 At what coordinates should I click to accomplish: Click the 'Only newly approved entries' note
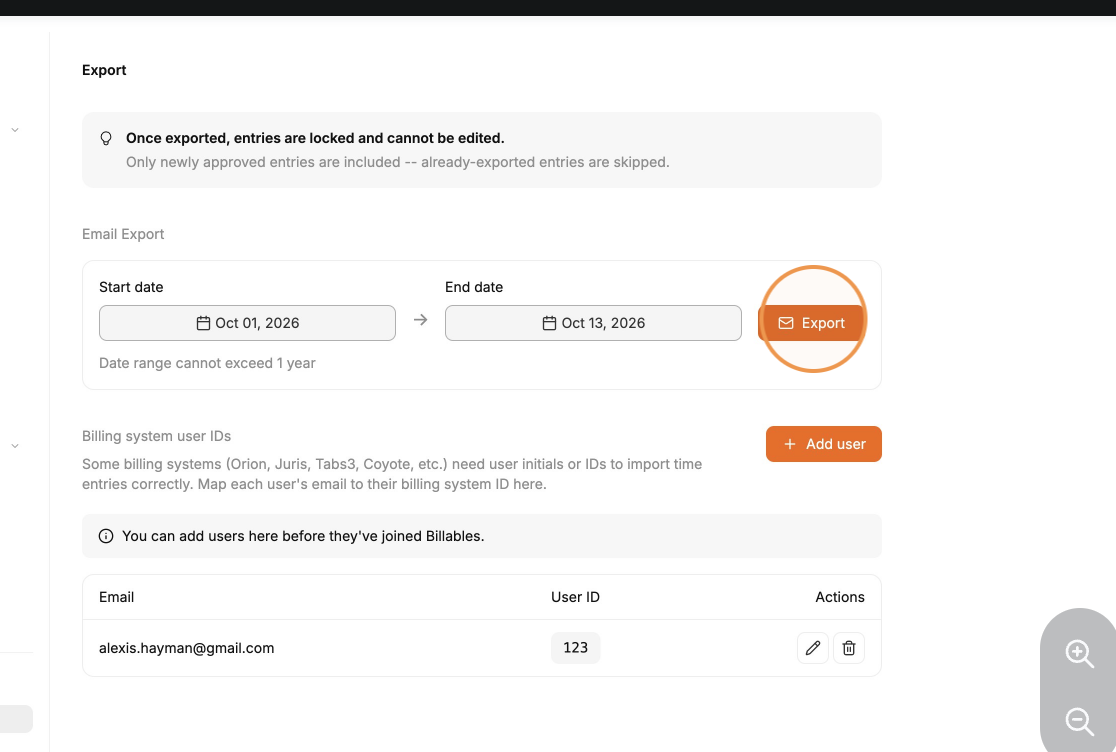398,162
